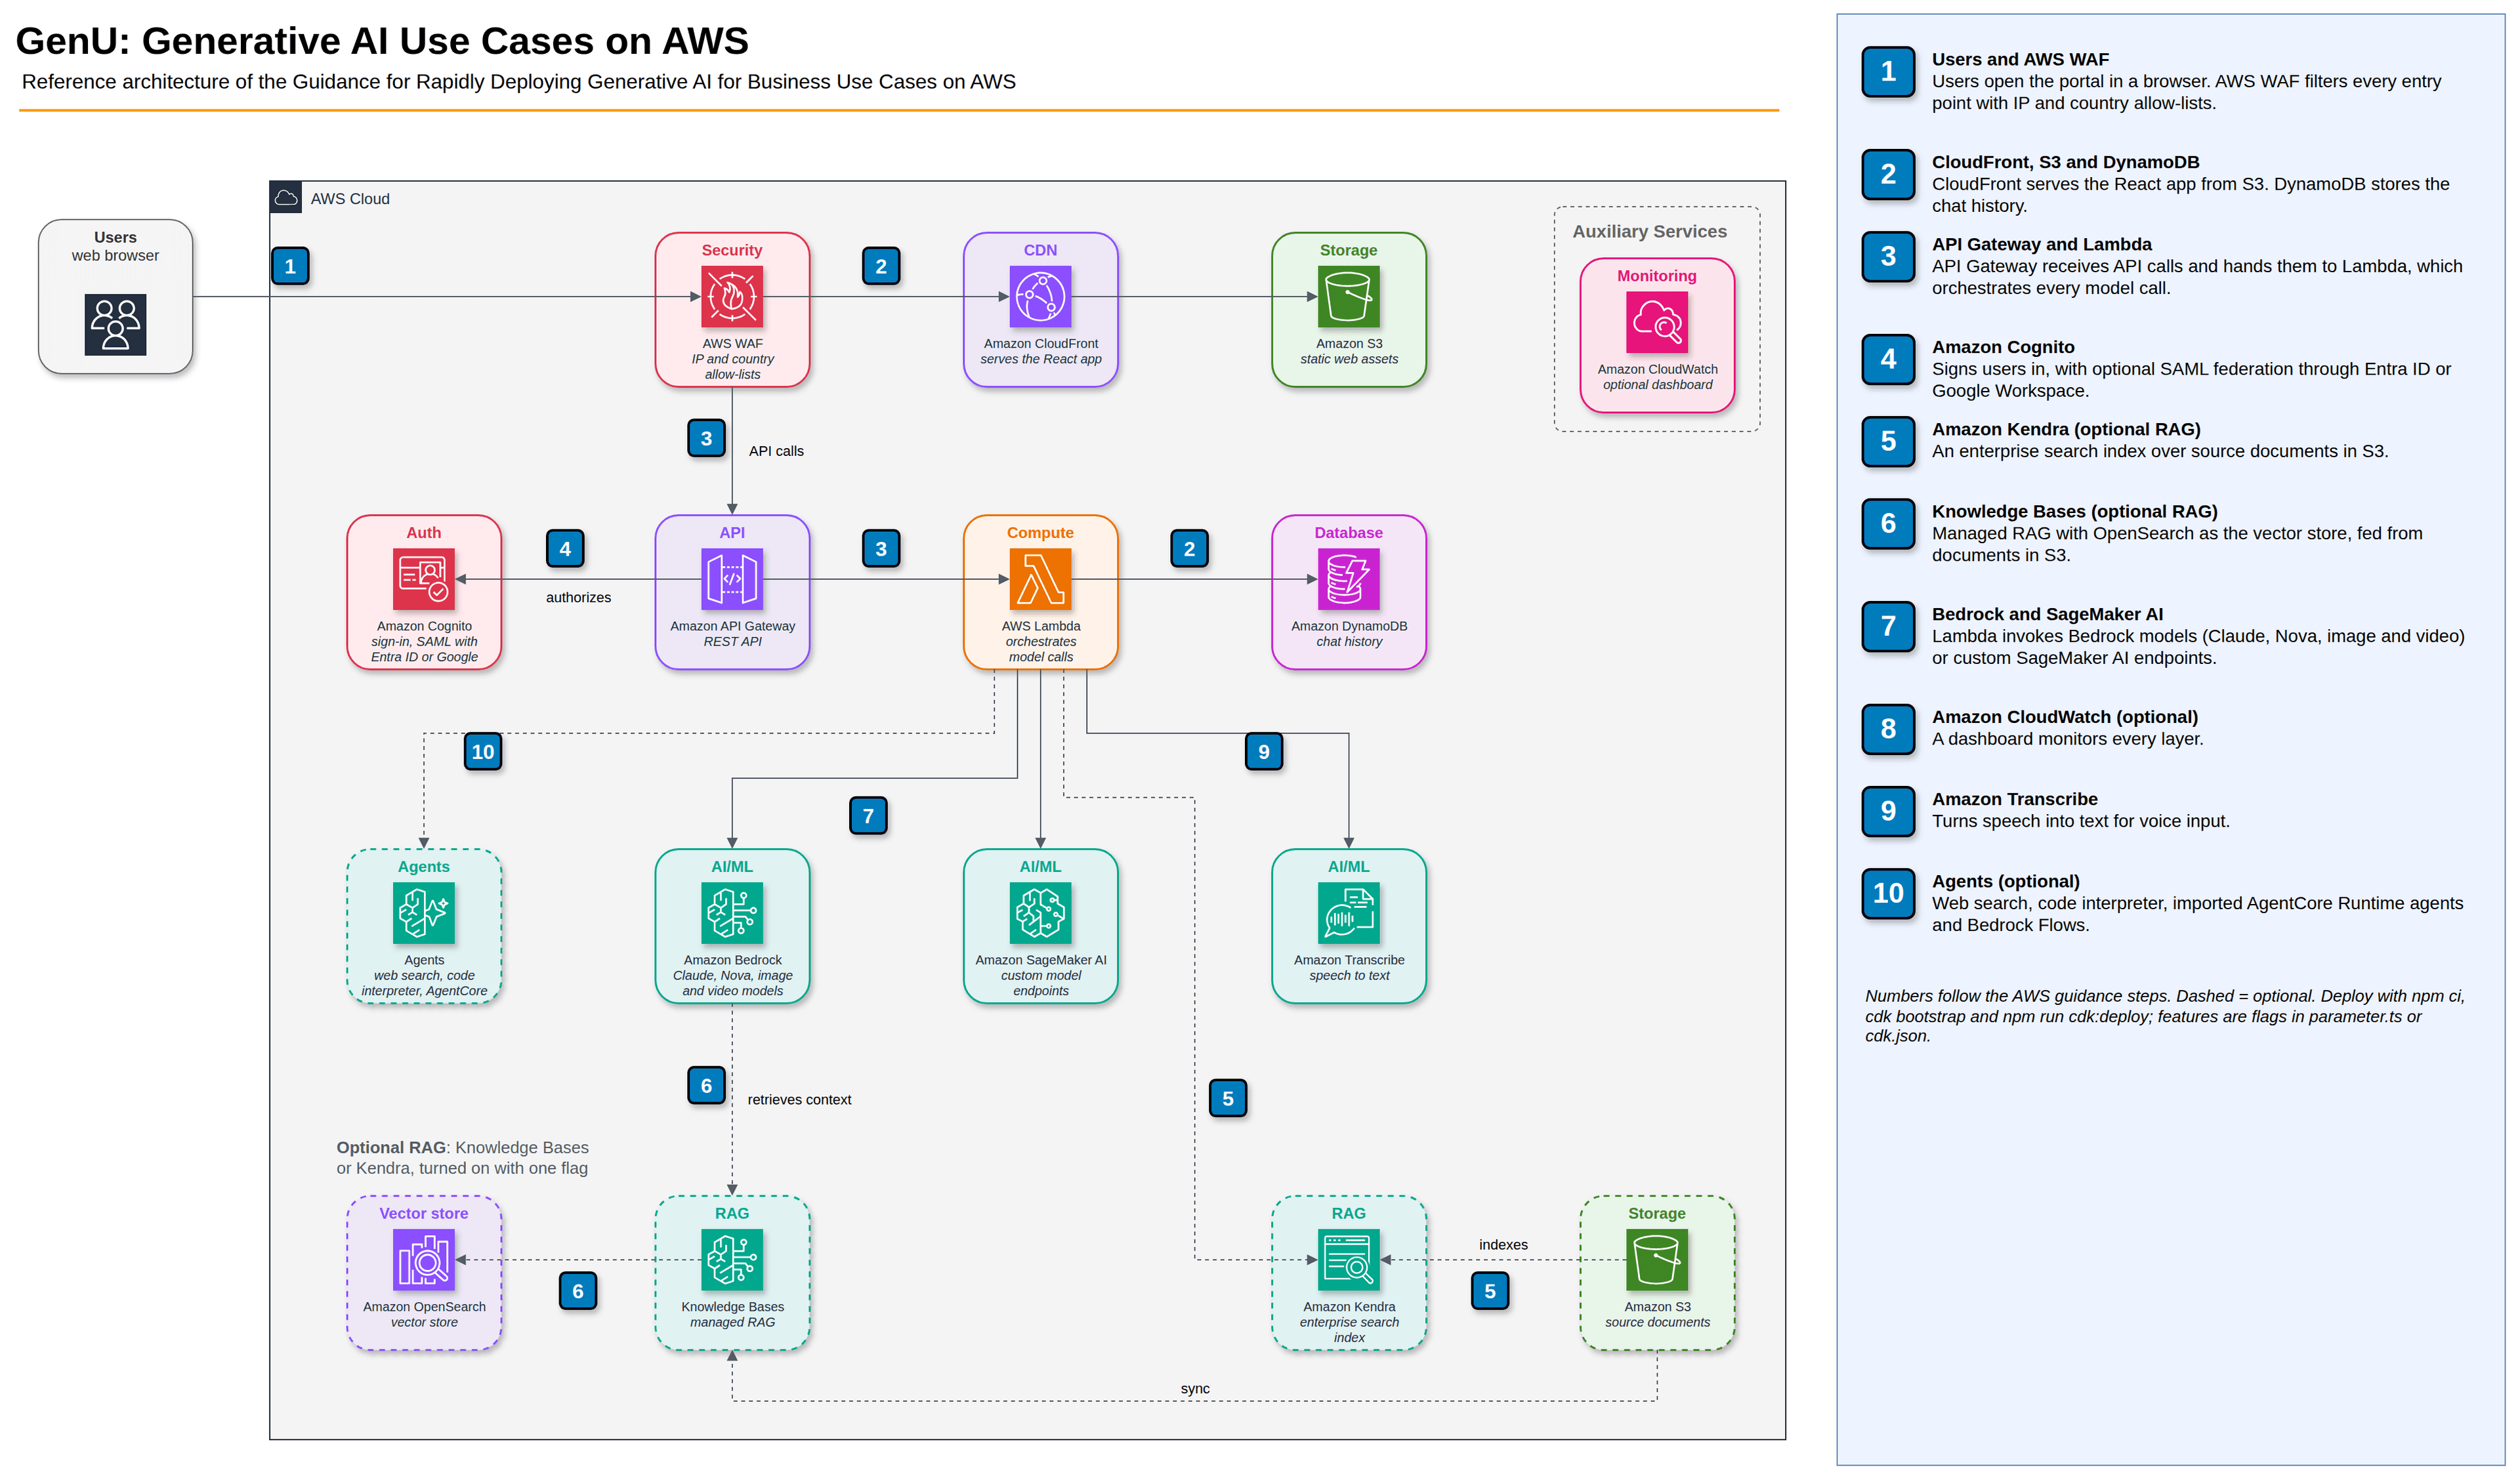Select the Agents icon
The width and height of the screenshot is (2520, 1480).
click(424, 913)
